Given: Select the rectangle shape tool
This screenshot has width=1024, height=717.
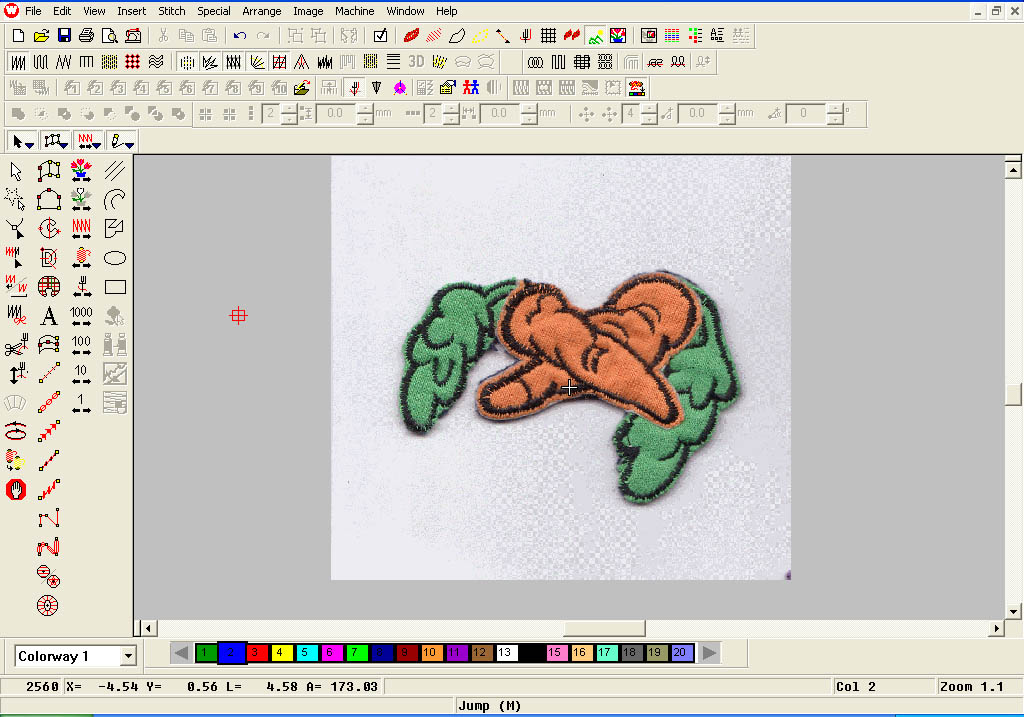Looking at the screenshot, I should tap(115, 287).
